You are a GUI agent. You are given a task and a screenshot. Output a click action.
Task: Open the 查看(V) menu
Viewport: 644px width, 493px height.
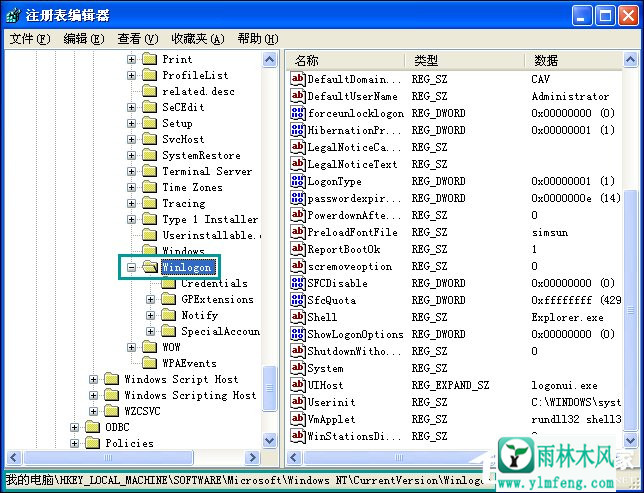point(138,39)
